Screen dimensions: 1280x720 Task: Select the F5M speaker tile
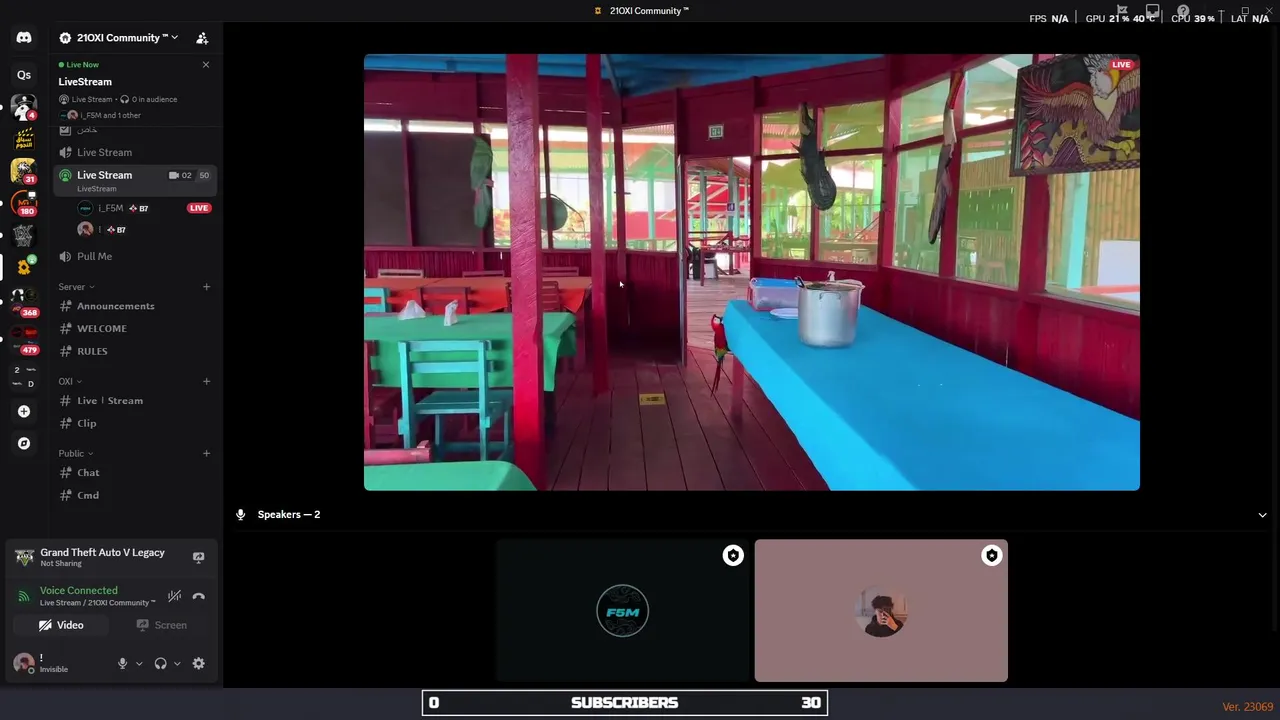[623, 611]
